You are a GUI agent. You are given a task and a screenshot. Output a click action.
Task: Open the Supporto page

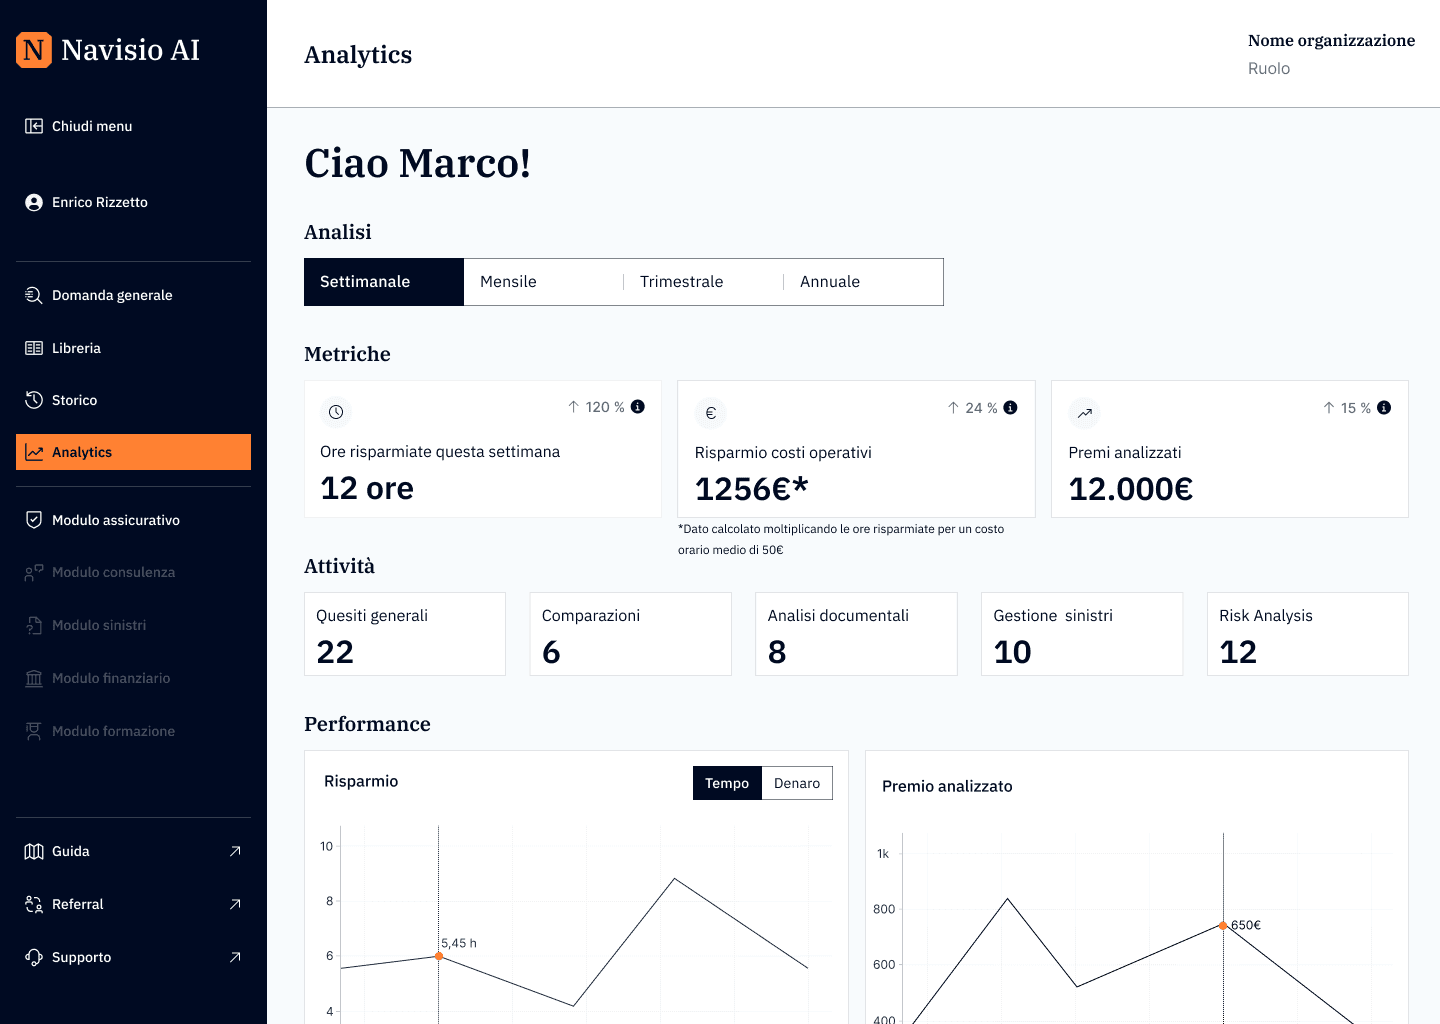coord(81,957)
